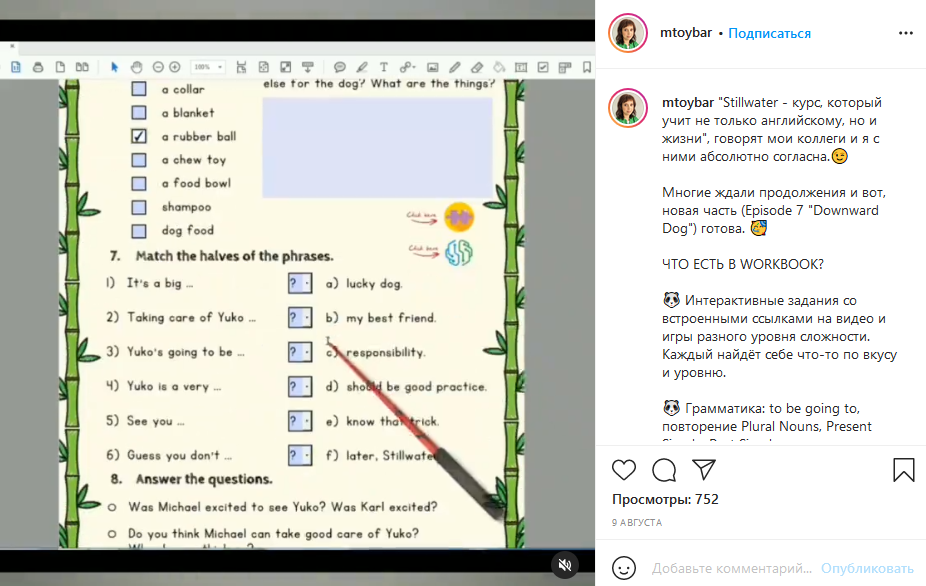Click the print icon in PDF toolbar
The image size is (926, 586).
tap(38, 67)
